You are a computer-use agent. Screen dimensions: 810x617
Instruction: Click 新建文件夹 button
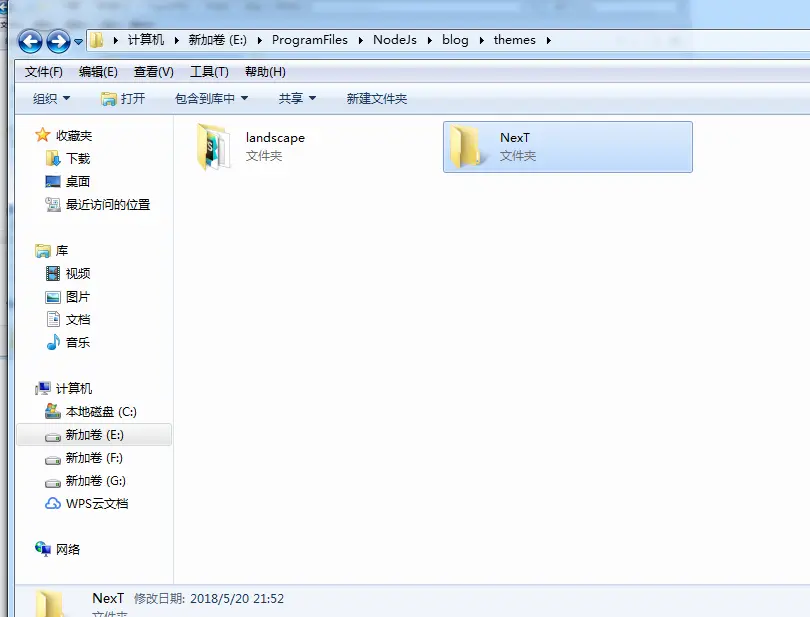(377, 98)
